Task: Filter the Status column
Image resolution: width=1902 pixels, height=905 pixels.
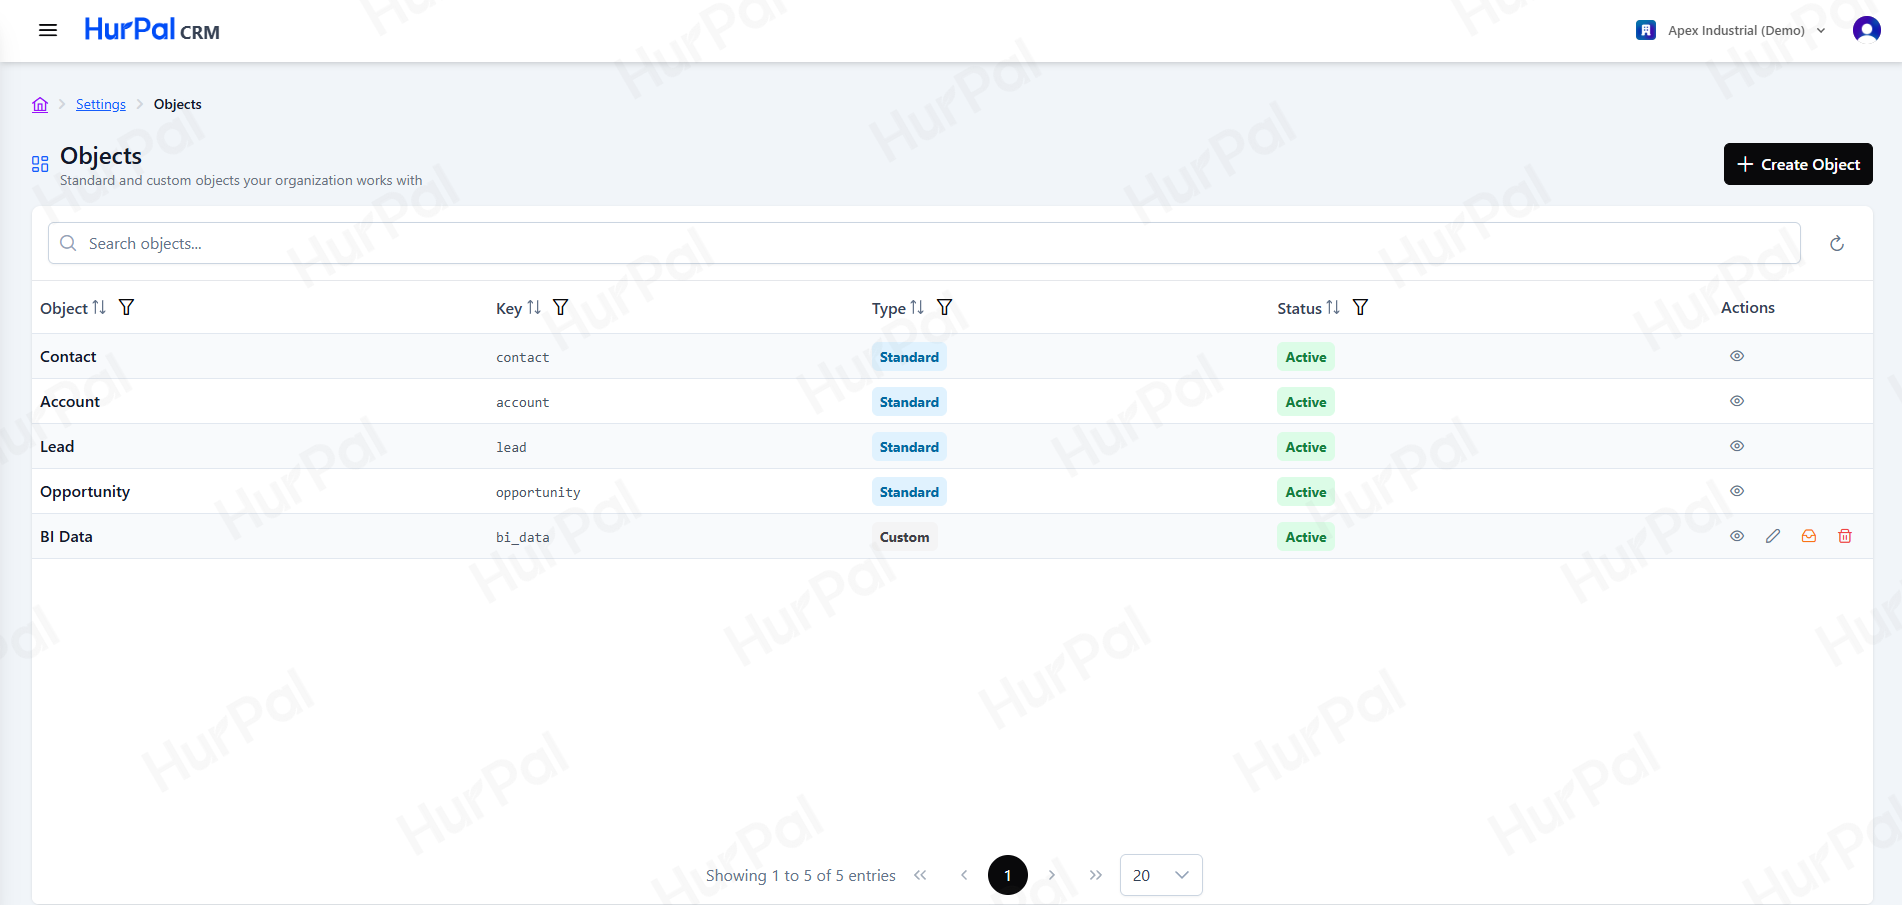Action: click(x=1361, y=308)
